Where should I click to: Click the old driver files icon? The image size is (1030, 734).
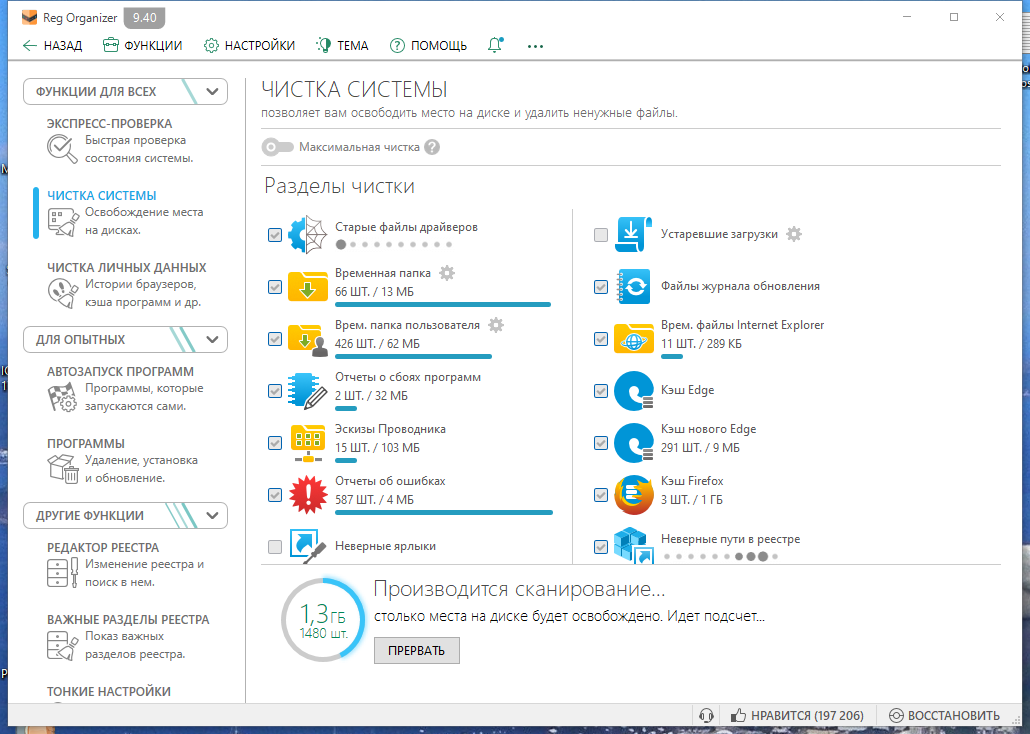pyautogui.click(x=307, y=235)
